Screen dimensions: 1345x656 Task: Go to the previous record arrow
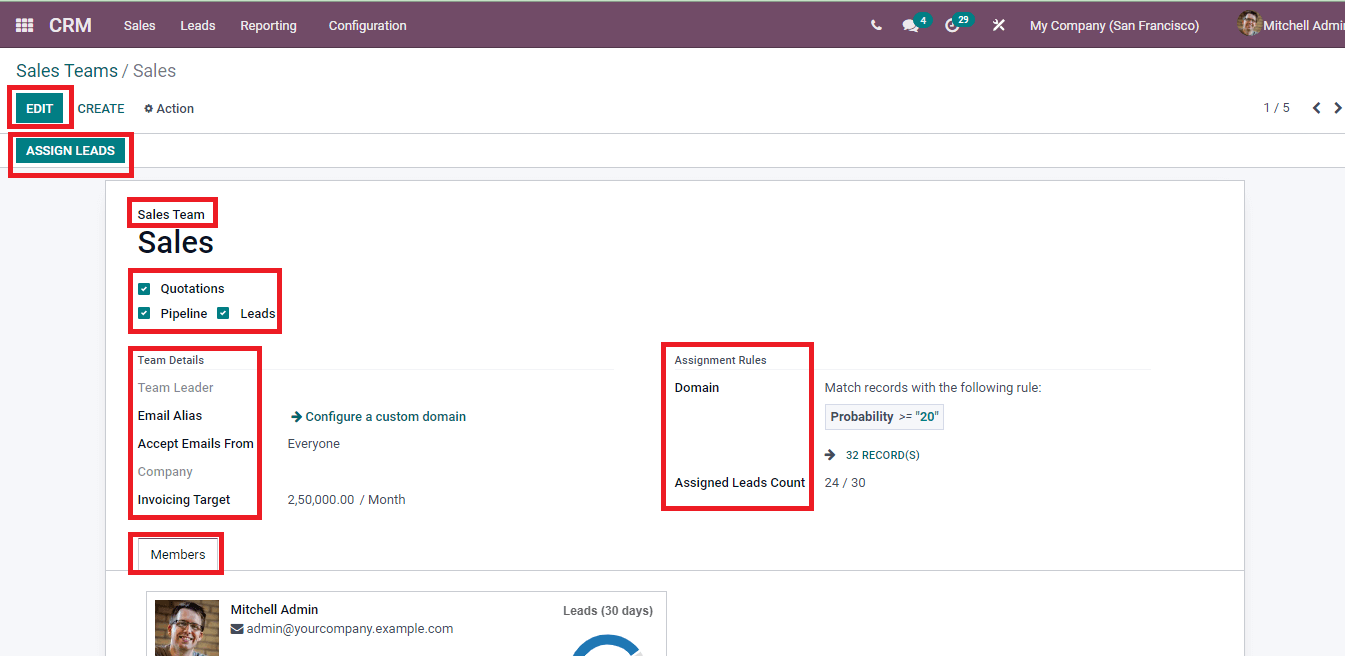click(1316, 108)
